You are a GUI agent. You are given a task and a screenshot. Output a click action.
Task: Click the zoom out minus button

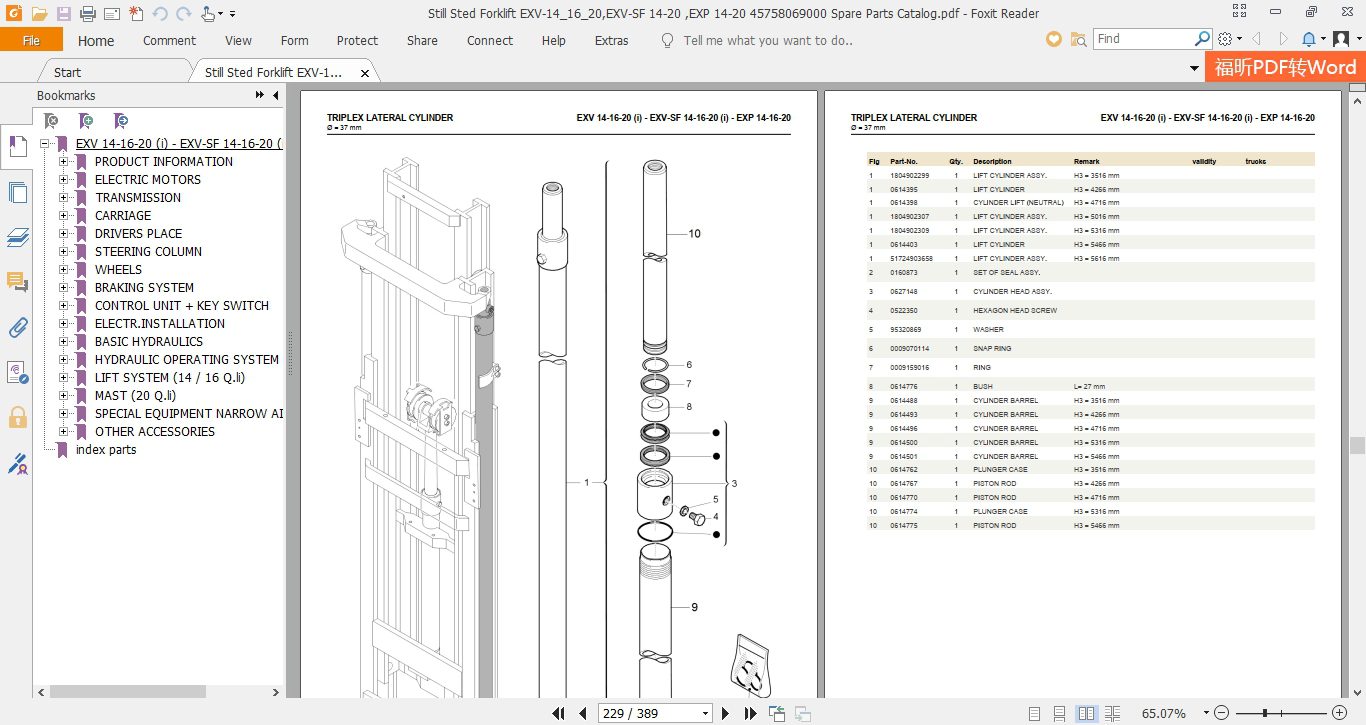pyautogui.click(x=1221, y=713)
